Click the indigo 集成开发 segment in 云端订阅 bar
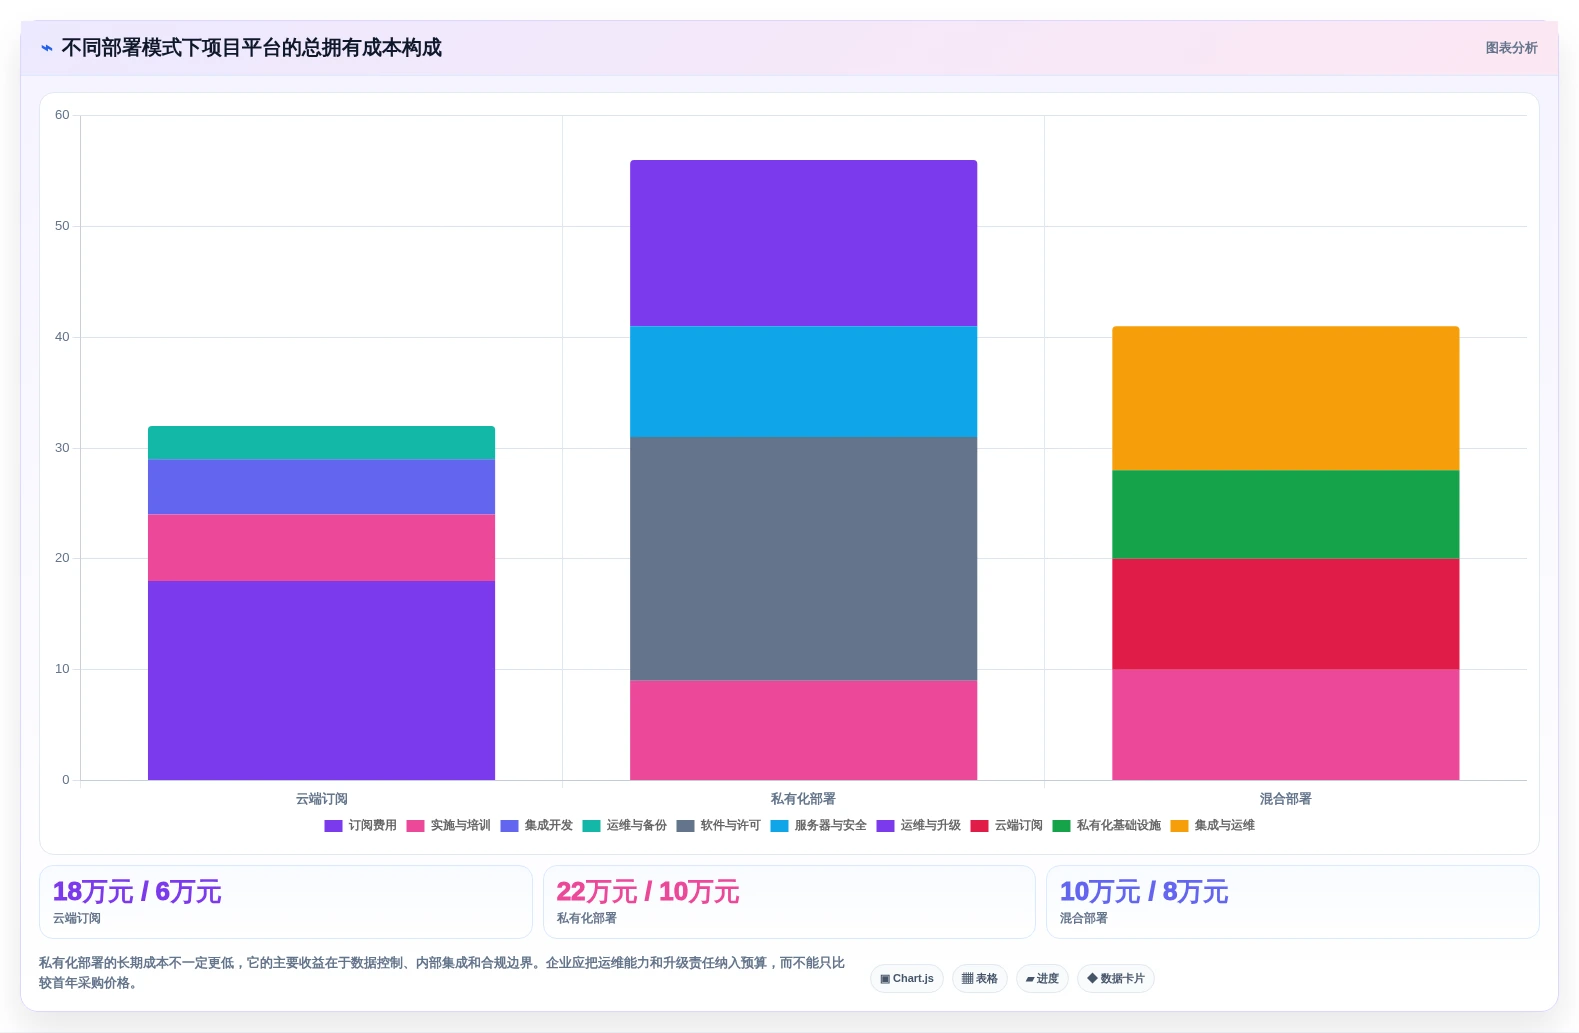Screen dimensions: 1579x1033 [321, 487]
